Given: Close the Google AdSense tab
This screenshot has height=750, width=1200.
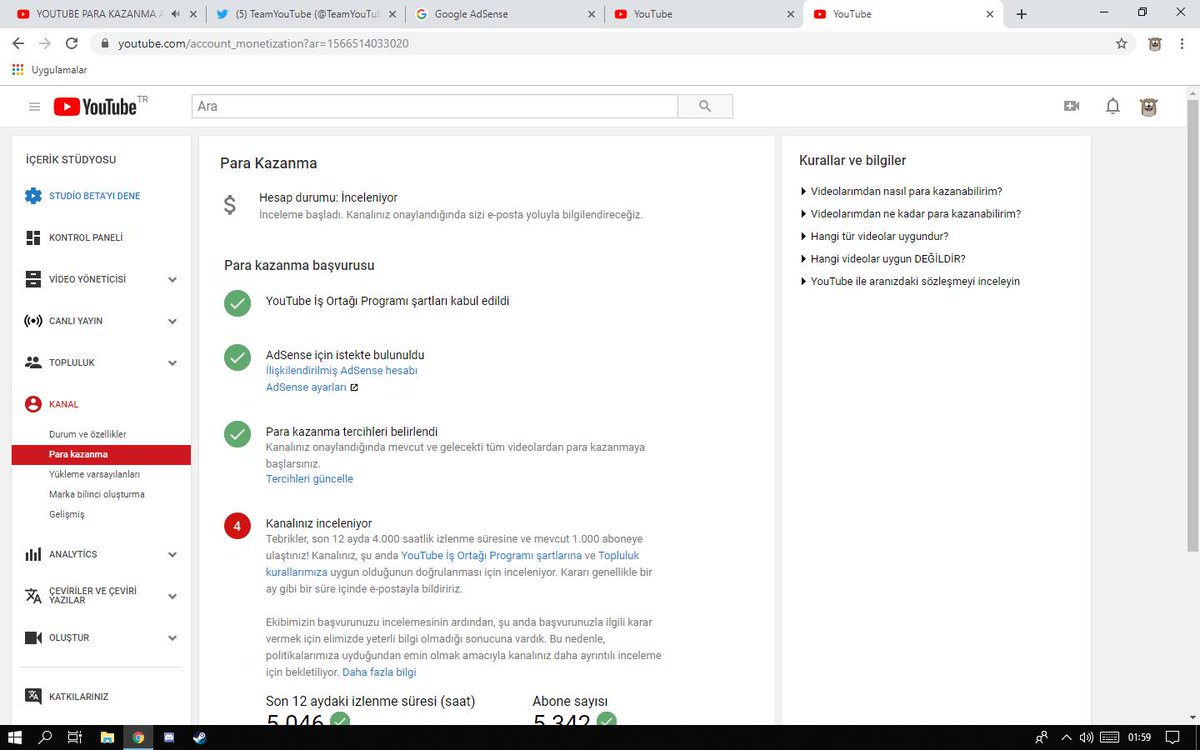Looking at the screenshot, I should 592,14.
